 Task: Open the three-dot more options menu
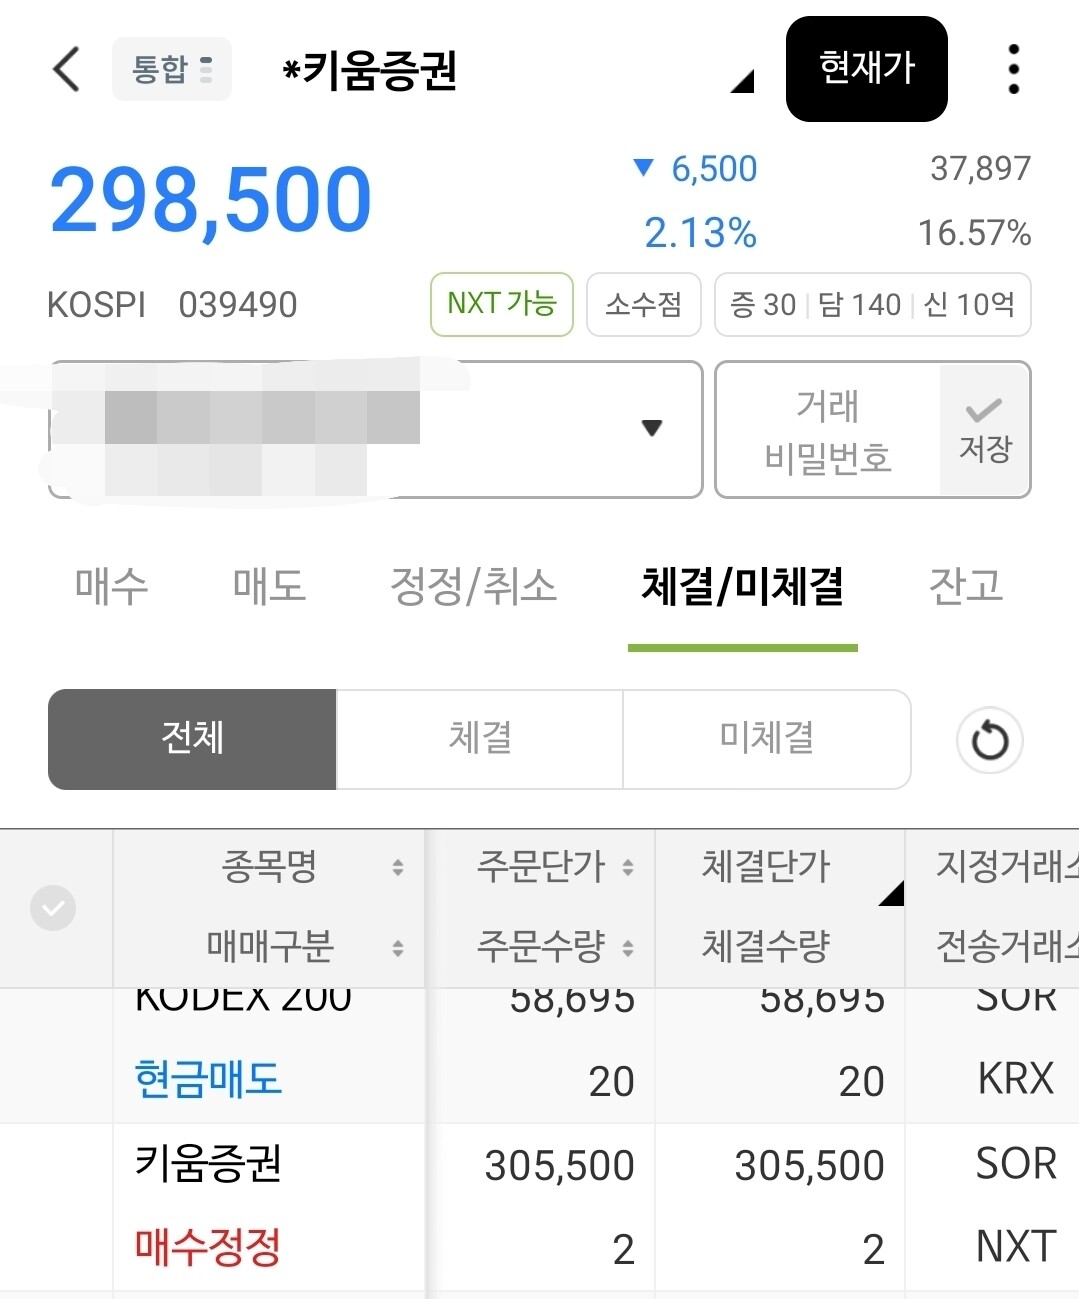pyautogui.click(x=1013, y=69)
